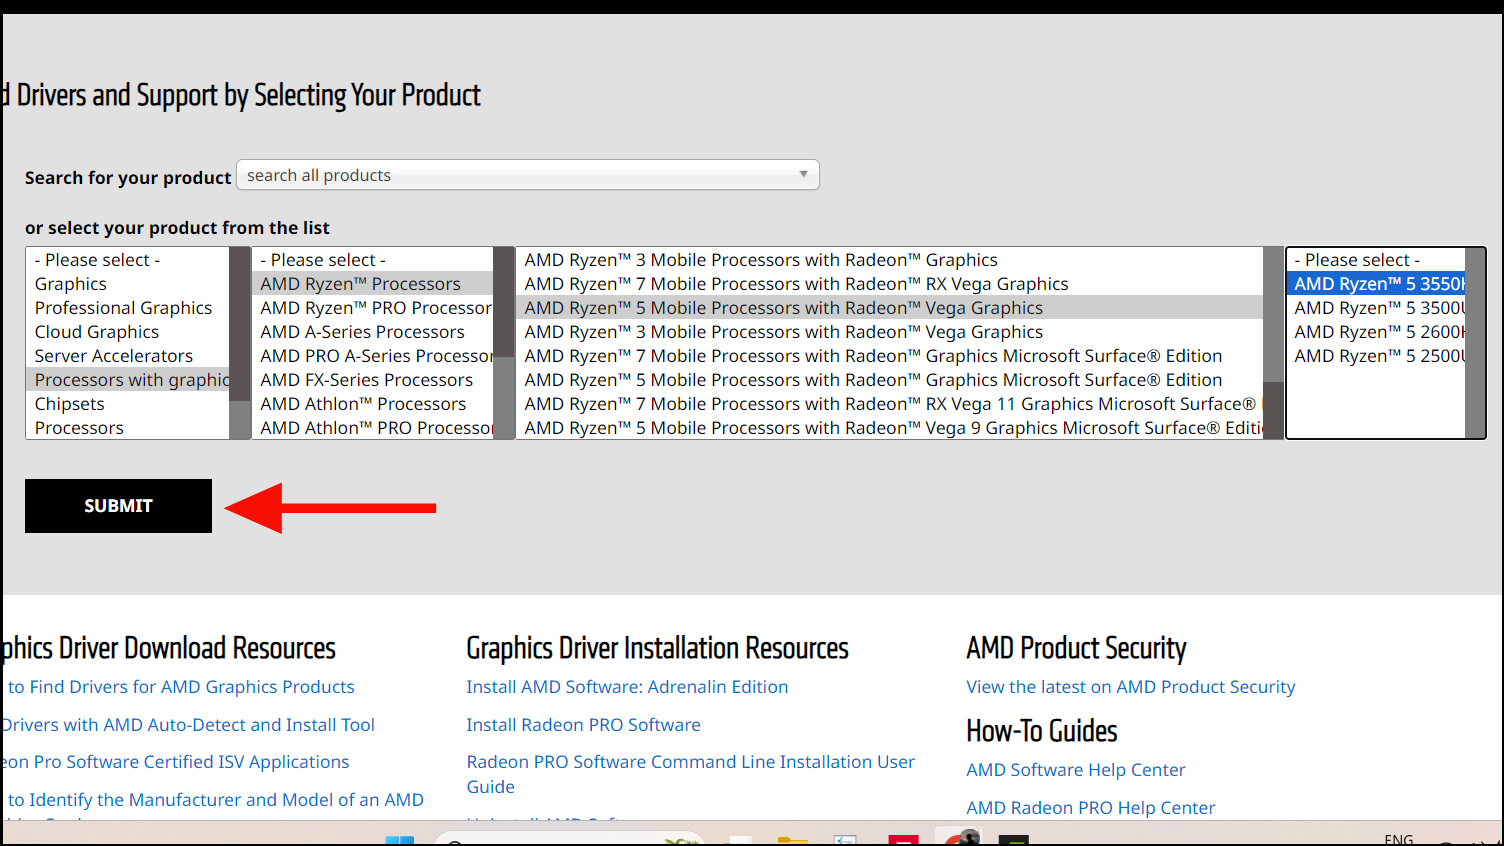
Task: Select 'AMD Ryzen™ 5 3550H' in the model list
Action: pos(1376,284)
